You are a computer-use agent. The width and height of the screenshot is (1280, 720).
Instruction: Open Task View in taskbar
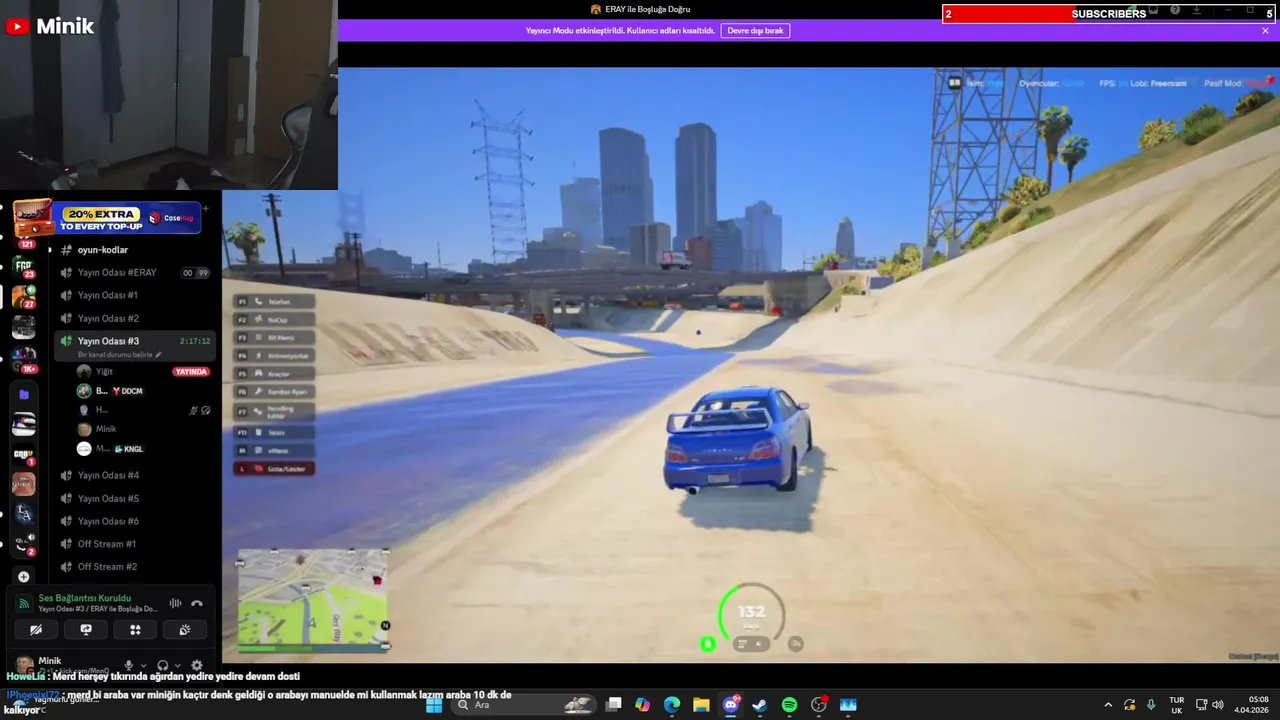(614, 705)
